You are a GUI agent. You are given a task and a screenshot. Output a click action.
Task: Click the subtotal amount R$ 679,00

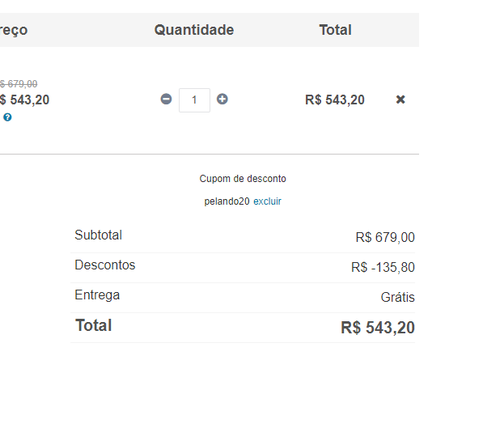click(385, 237)
